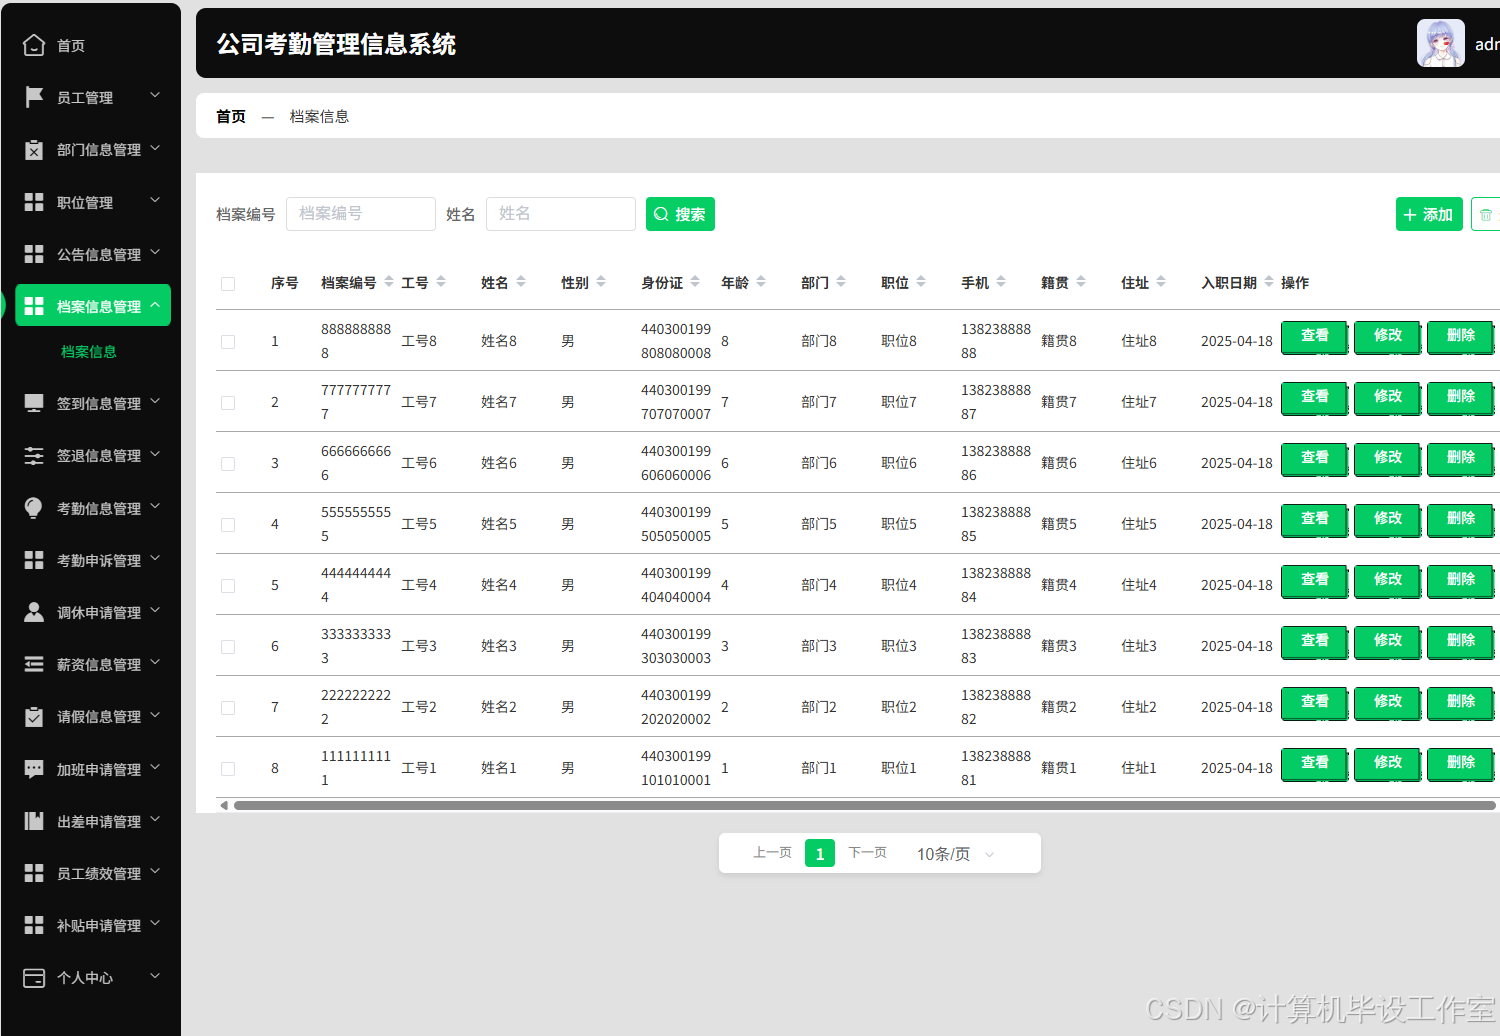Click 查看 for the 姓名8 row
This screenshot has width=1500, height=1036.
1314,336
